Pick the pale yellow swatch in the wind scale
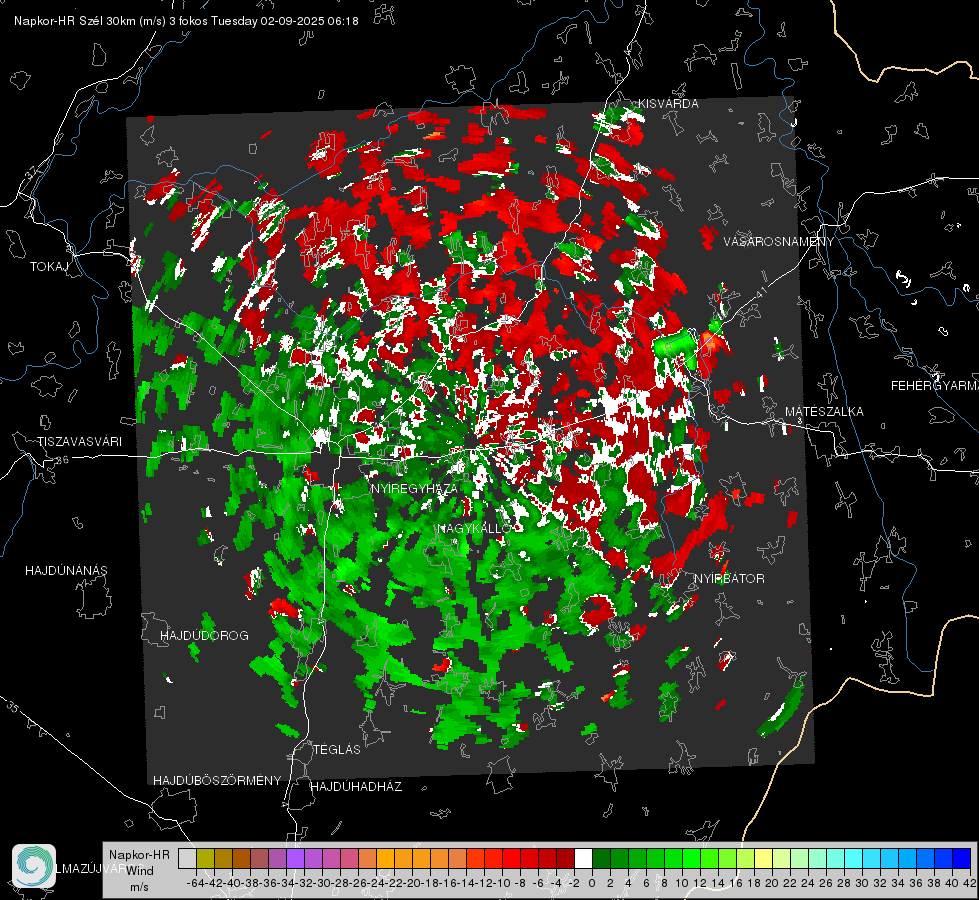979x900 pixels. click(x=764, y=858)
